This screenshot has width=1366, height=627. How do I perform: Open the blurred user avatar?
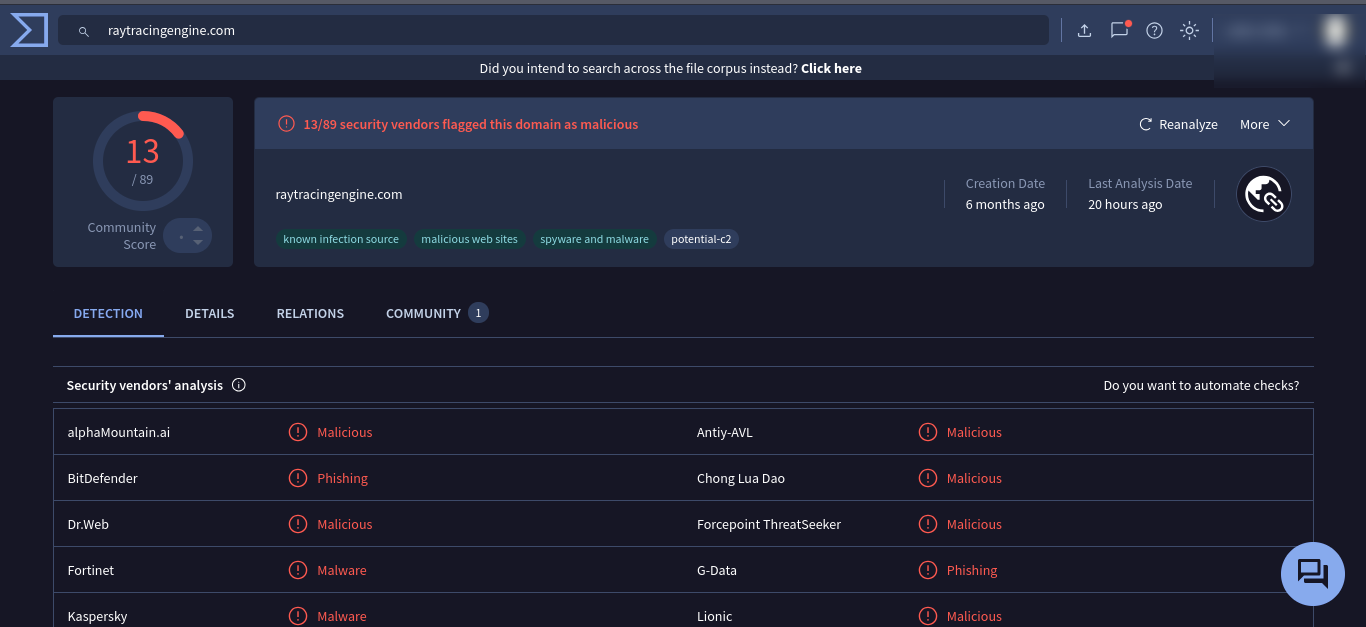click(1335, 31)
